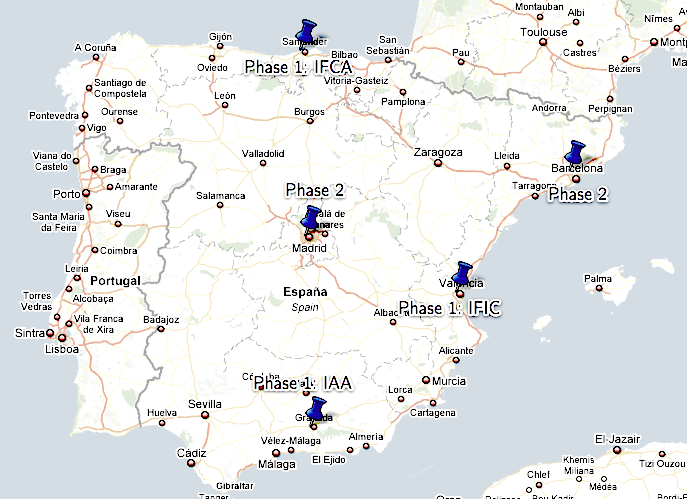Screen dimensions: 687x499
Task: Click the Andorra label
Action: tap(549, 108)
